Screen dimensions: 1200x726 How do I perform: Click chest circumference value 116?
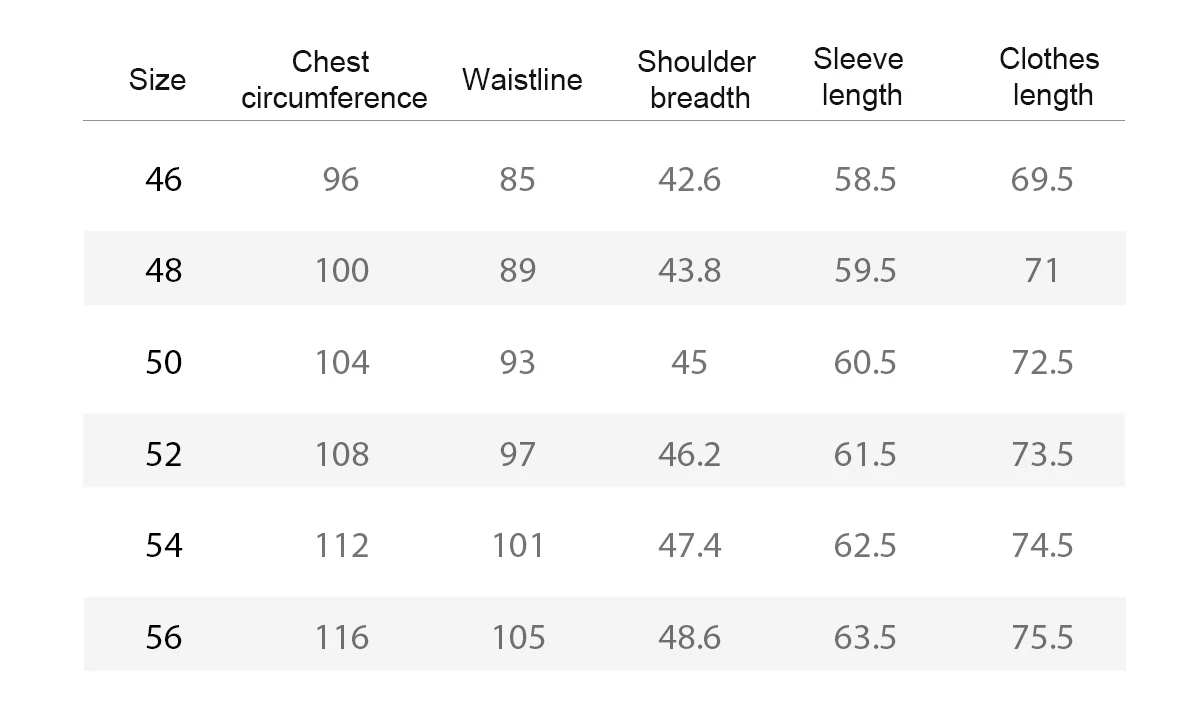click(342, 637)
